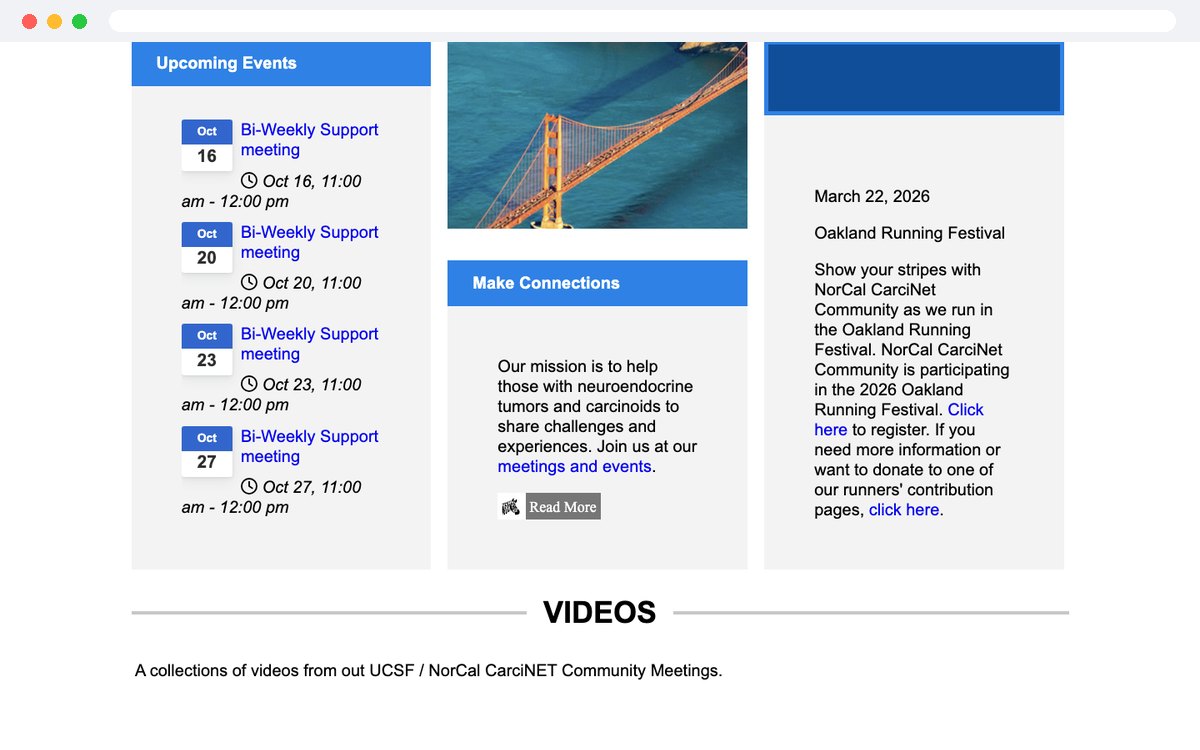Open the Oct 20 Bi-Weekly Support meeting link
The width and height of the screenshot is (1200, 750).
pyautogui.click(x=310, y=242)
